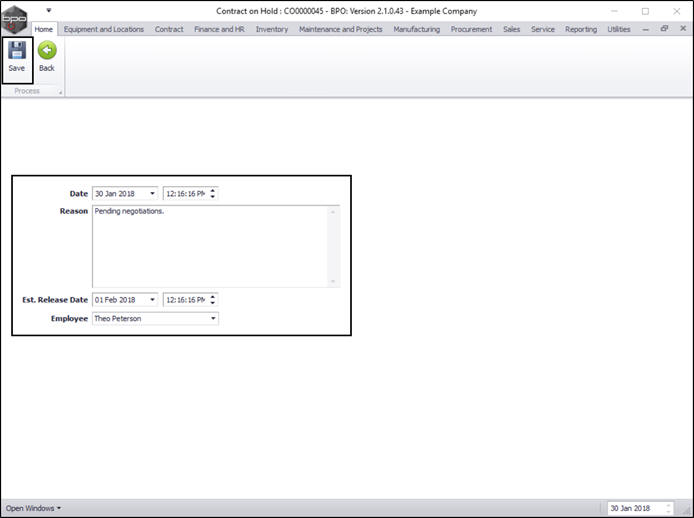Switch to the Home ribbon tab
The width and height of the screenshot is (694, 518).
click(x=44, y=29)
